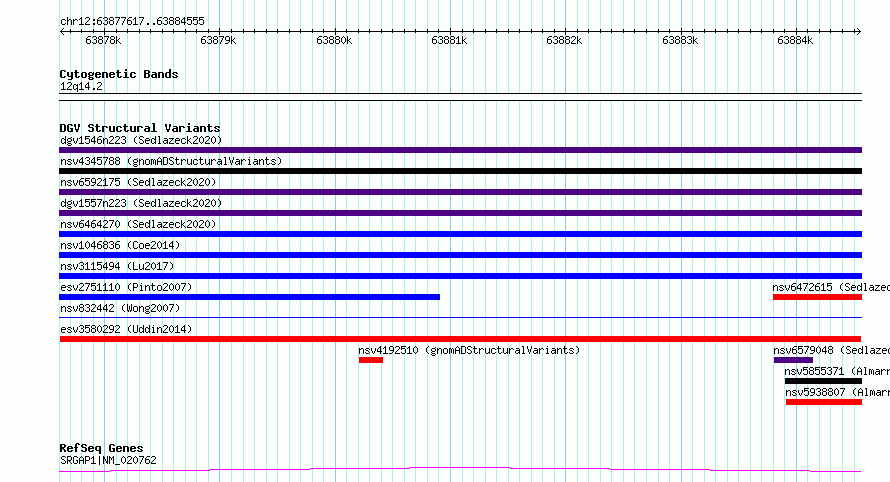The width and height of the screenshot is (890, 482).
Task: Click the left arrowhead of the ruler
Action: [x=62, y=31]
